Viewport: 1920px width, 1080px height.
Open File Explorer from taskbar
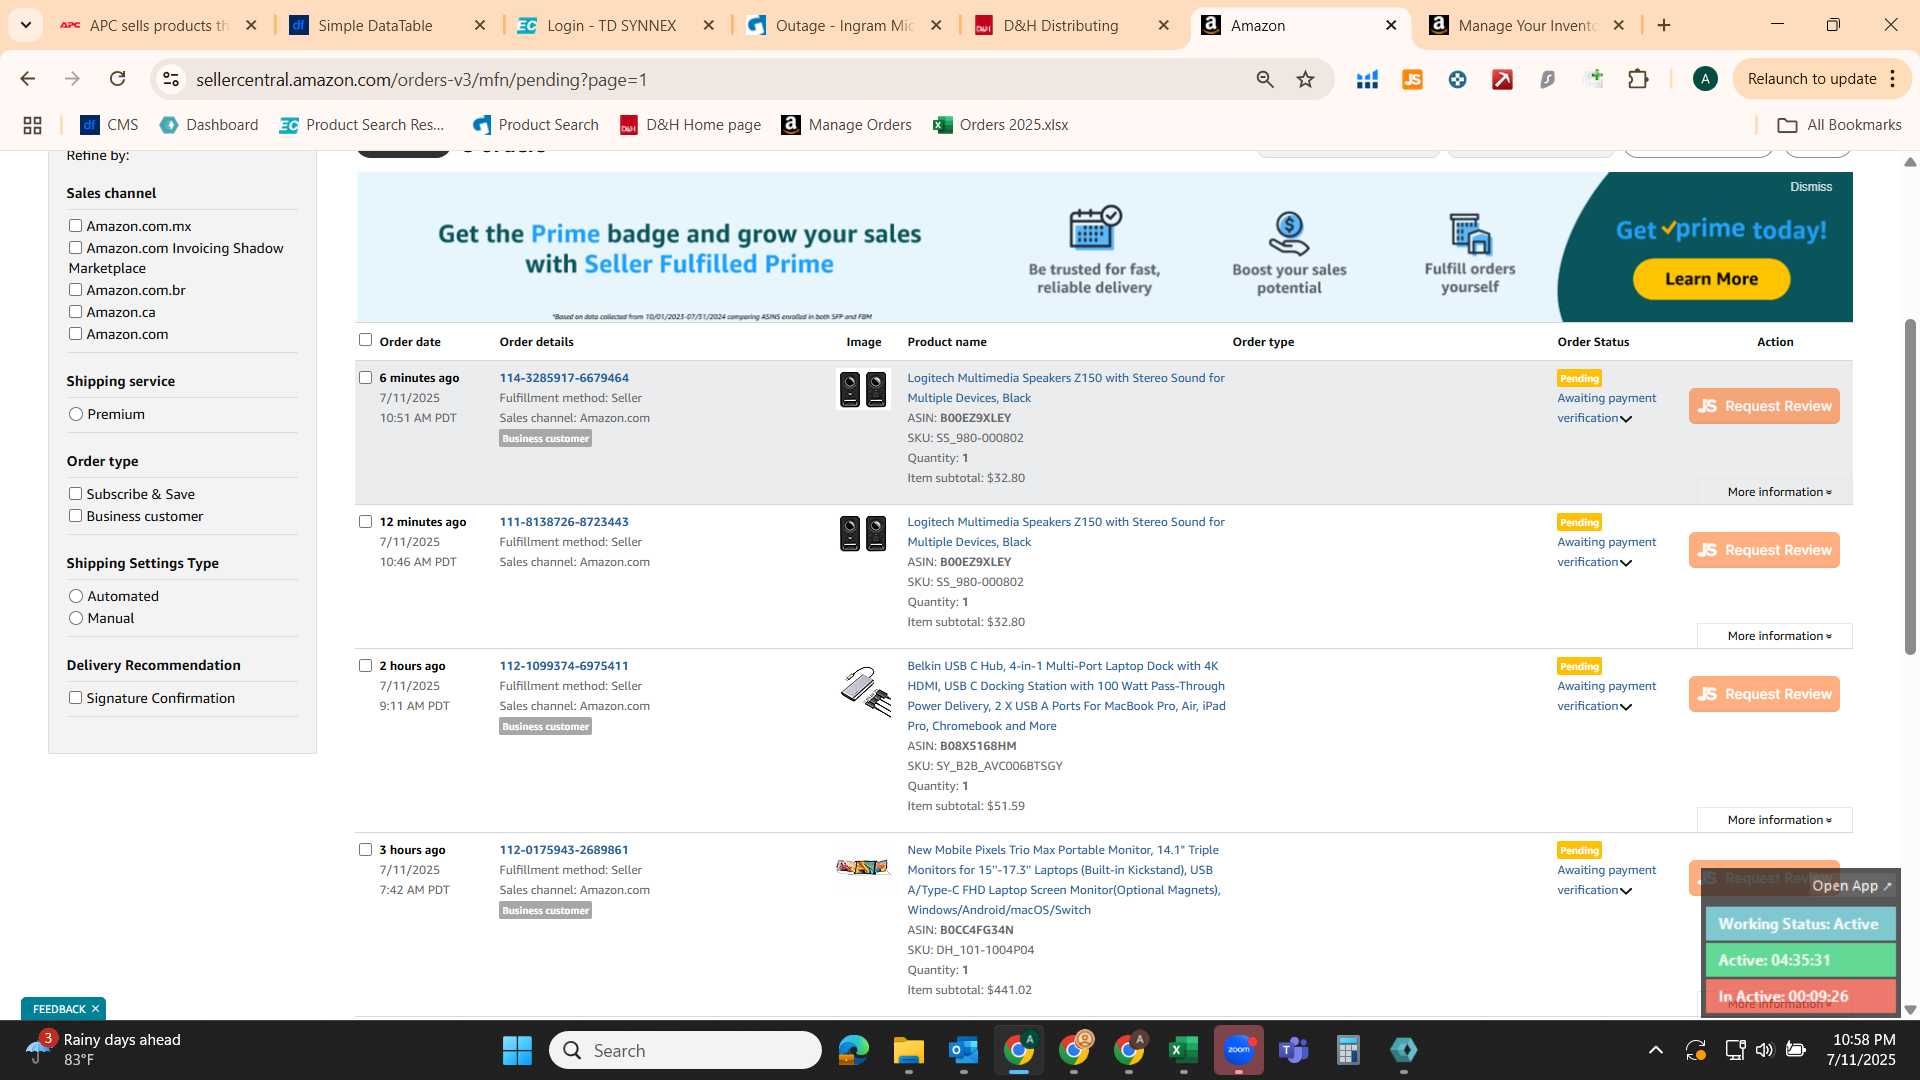click(x=909, y=1050)
